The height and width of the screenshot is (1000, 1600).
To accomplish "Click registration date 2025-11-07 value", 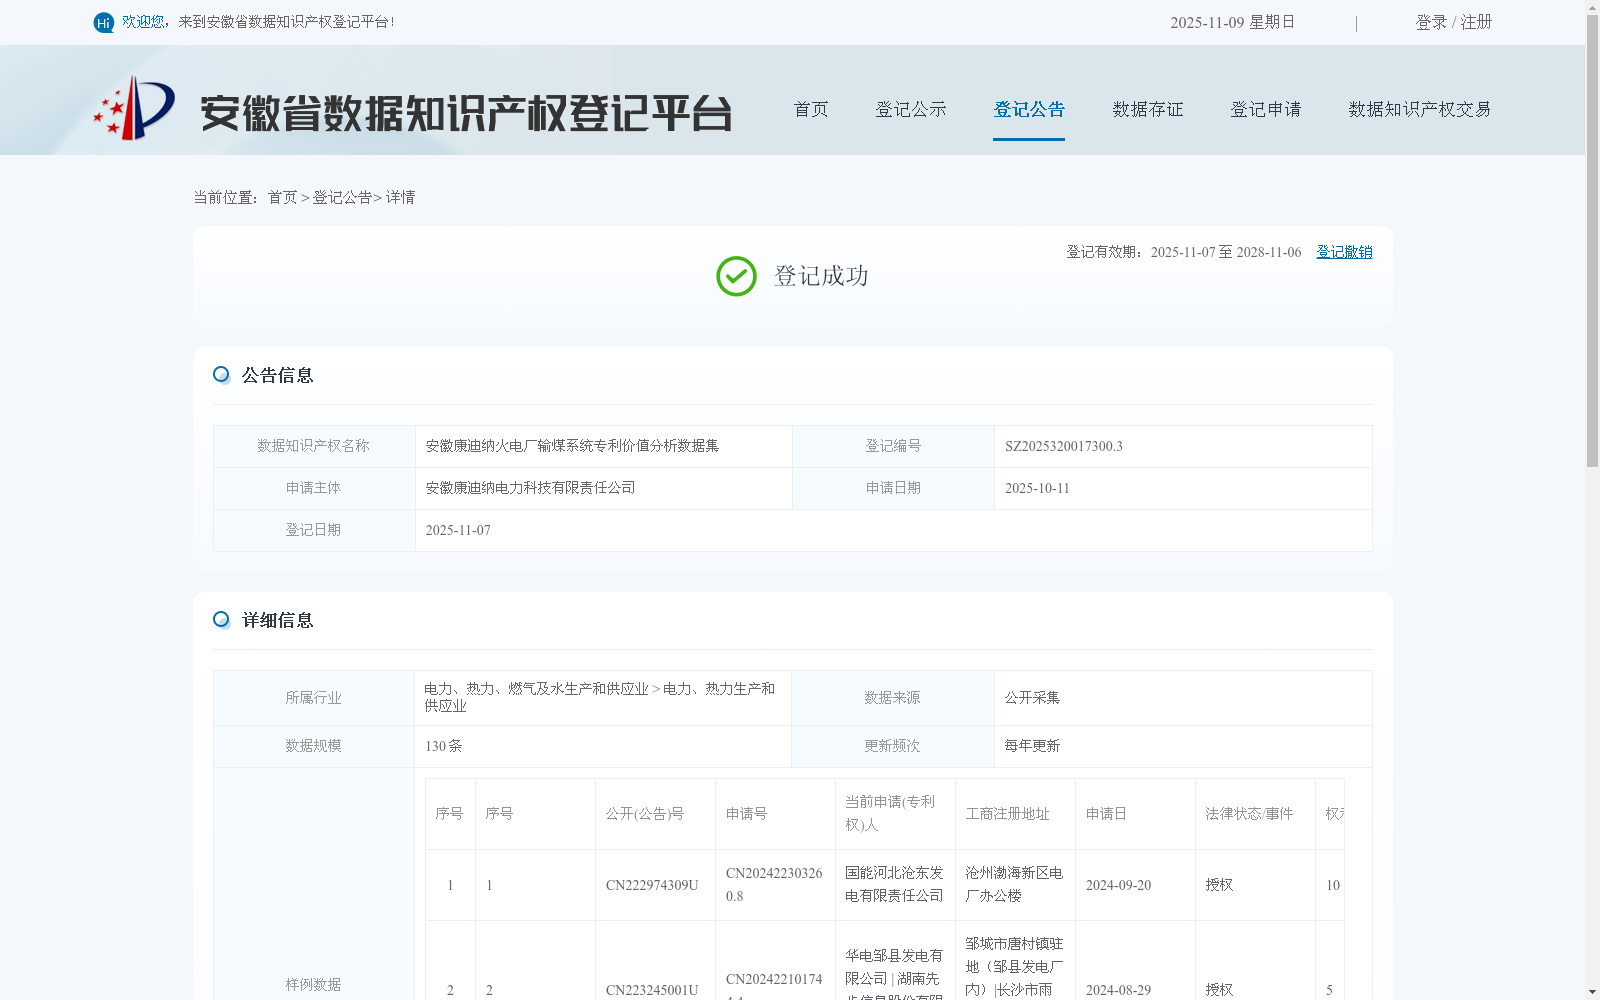I will point(458,530).
